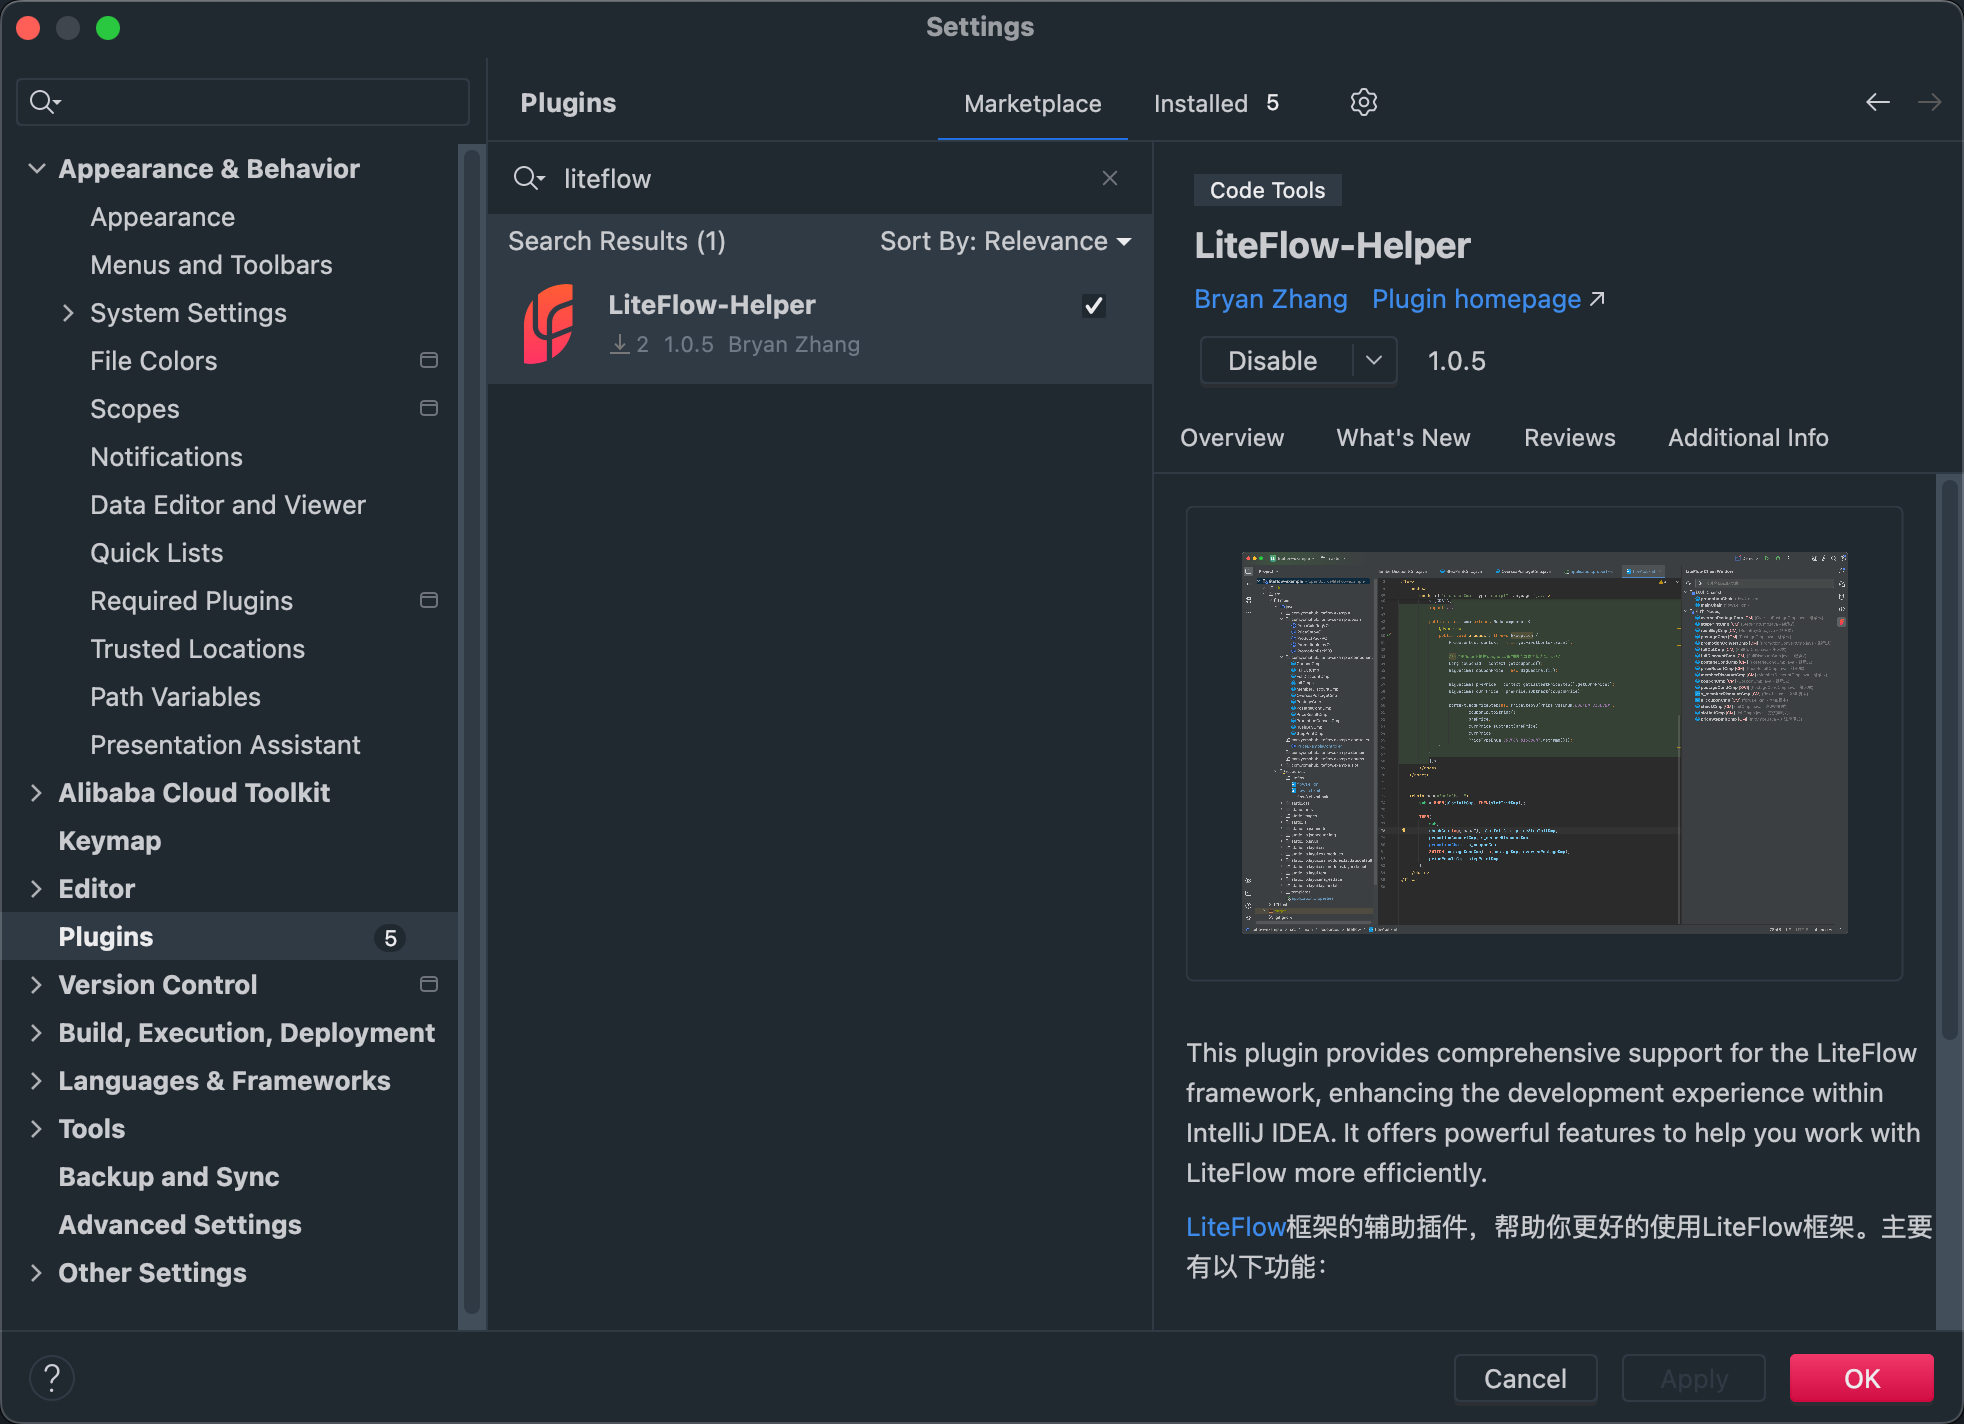
Task: Click the OK button
Action: point(1861,1379)
